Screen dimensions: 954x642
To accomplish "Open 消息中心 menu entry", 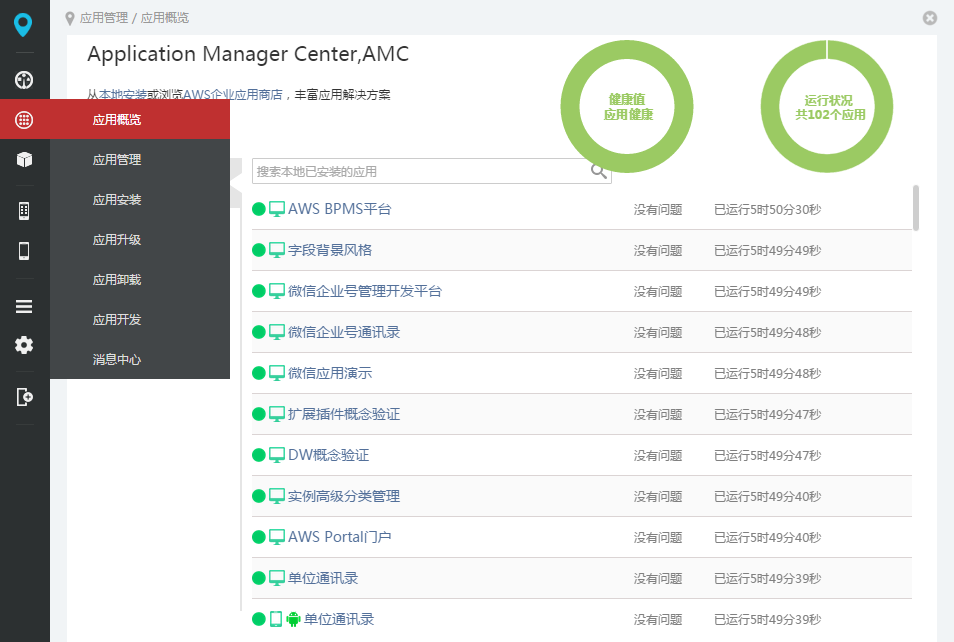I will (x=117, y=359).
